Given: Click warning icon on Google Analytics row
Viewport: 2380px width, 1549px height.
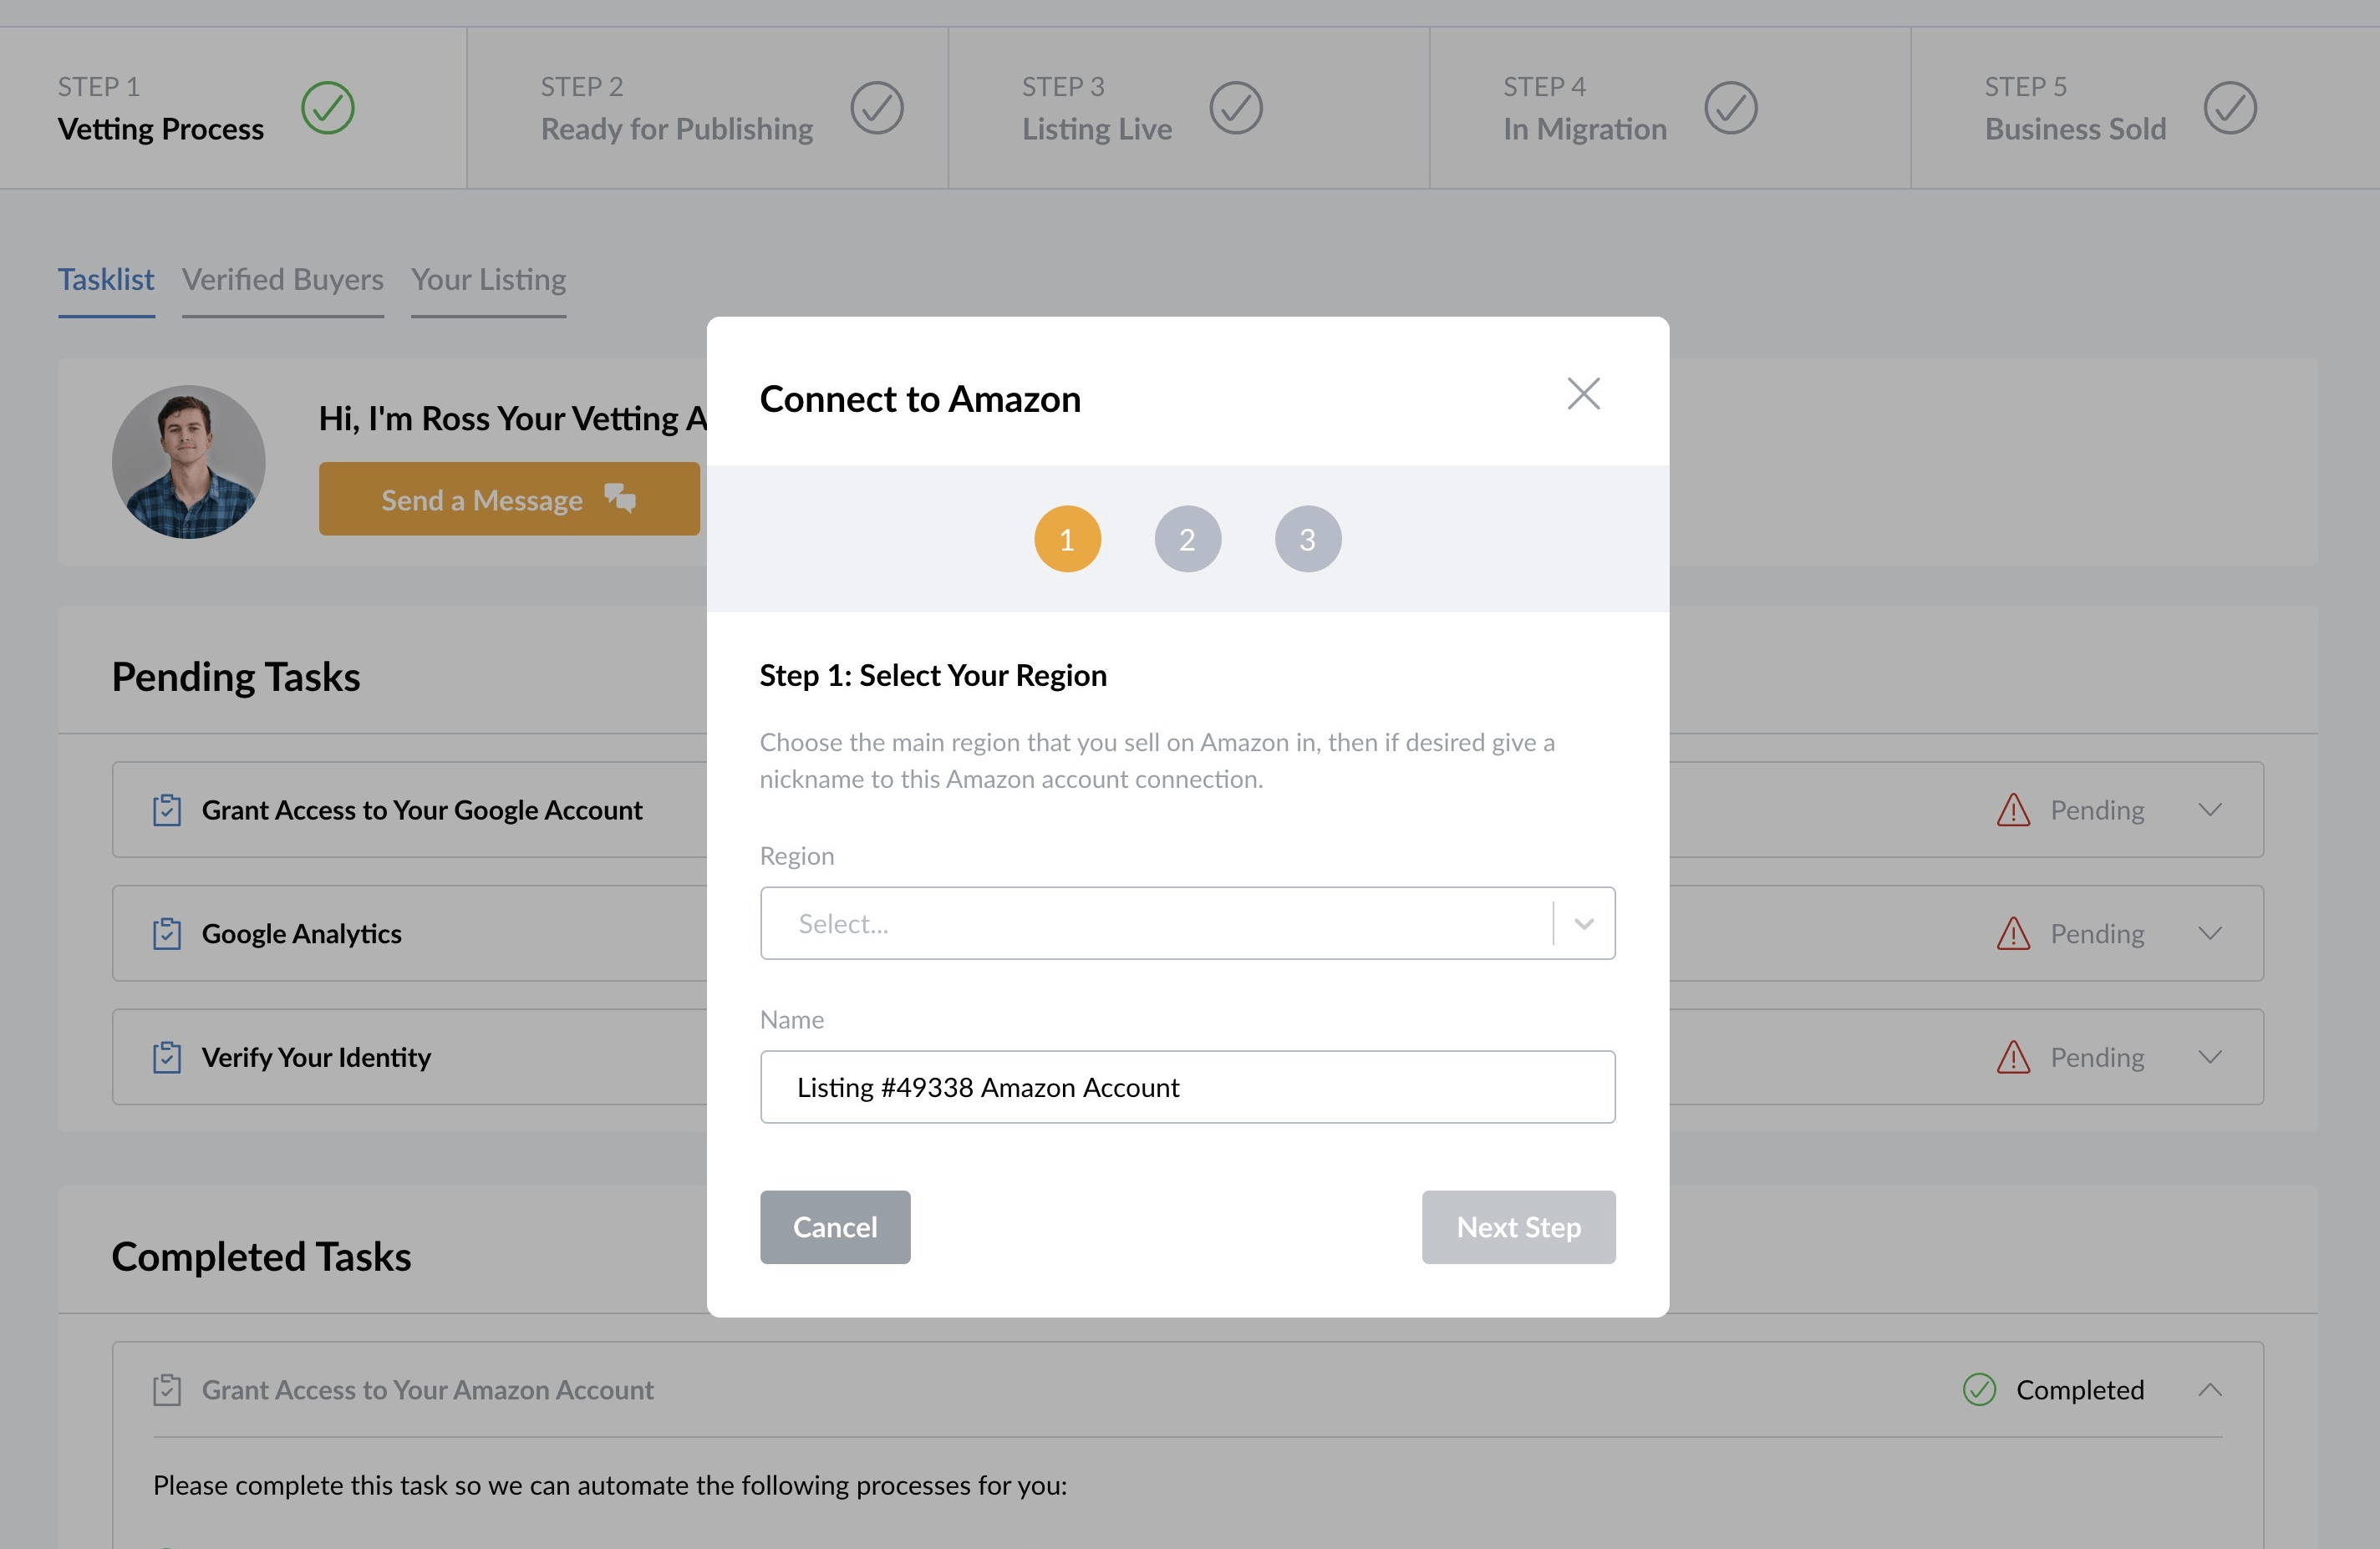Looking at the screenshot, I should click(2013, 933).
